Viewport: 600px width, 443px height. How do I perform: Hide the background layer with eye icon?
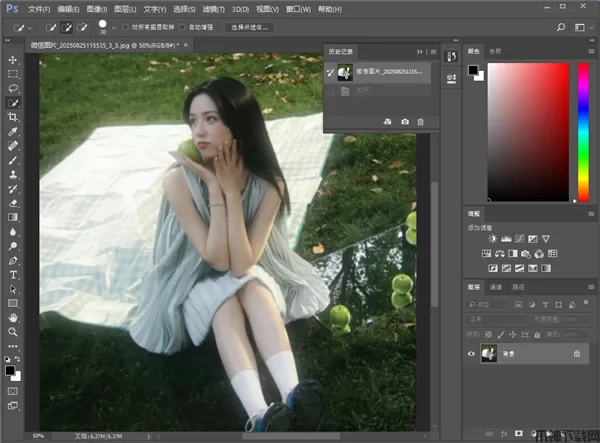471,353
